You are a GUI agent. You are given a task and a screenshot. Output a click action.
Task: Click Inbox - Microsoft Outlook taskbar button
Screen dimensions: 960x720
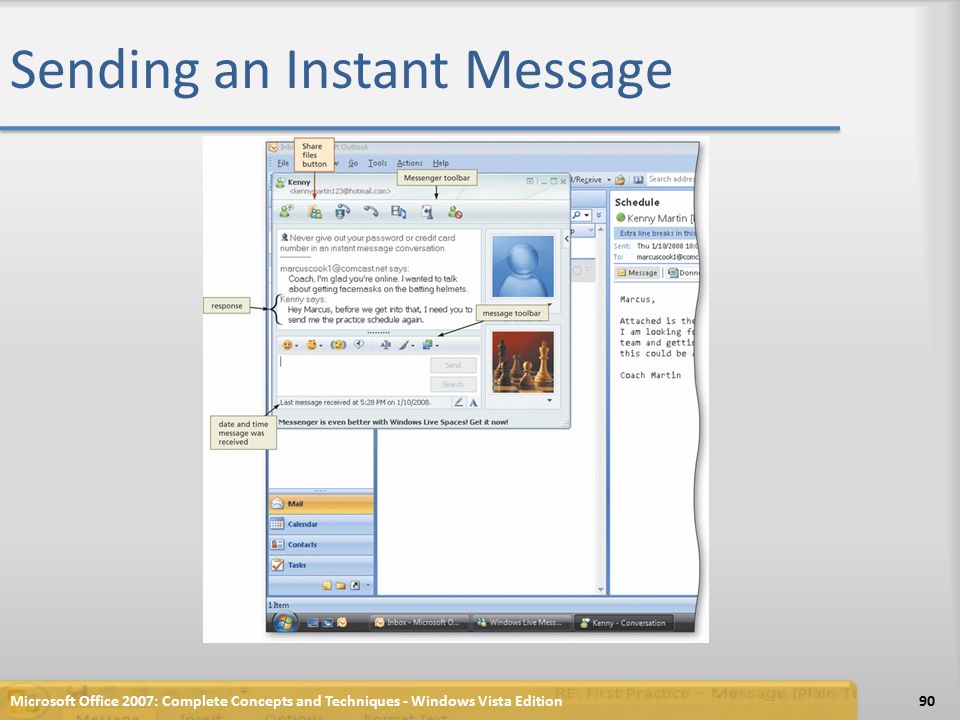pos(419,623)
